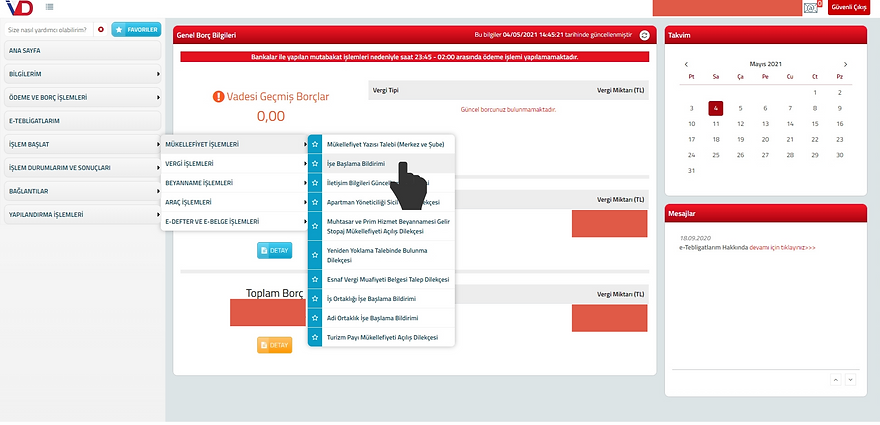
Task: Select Mükellefiyet Yazısı Talebi (Merkez ve Şube)
Action: (x=388, y=144)
